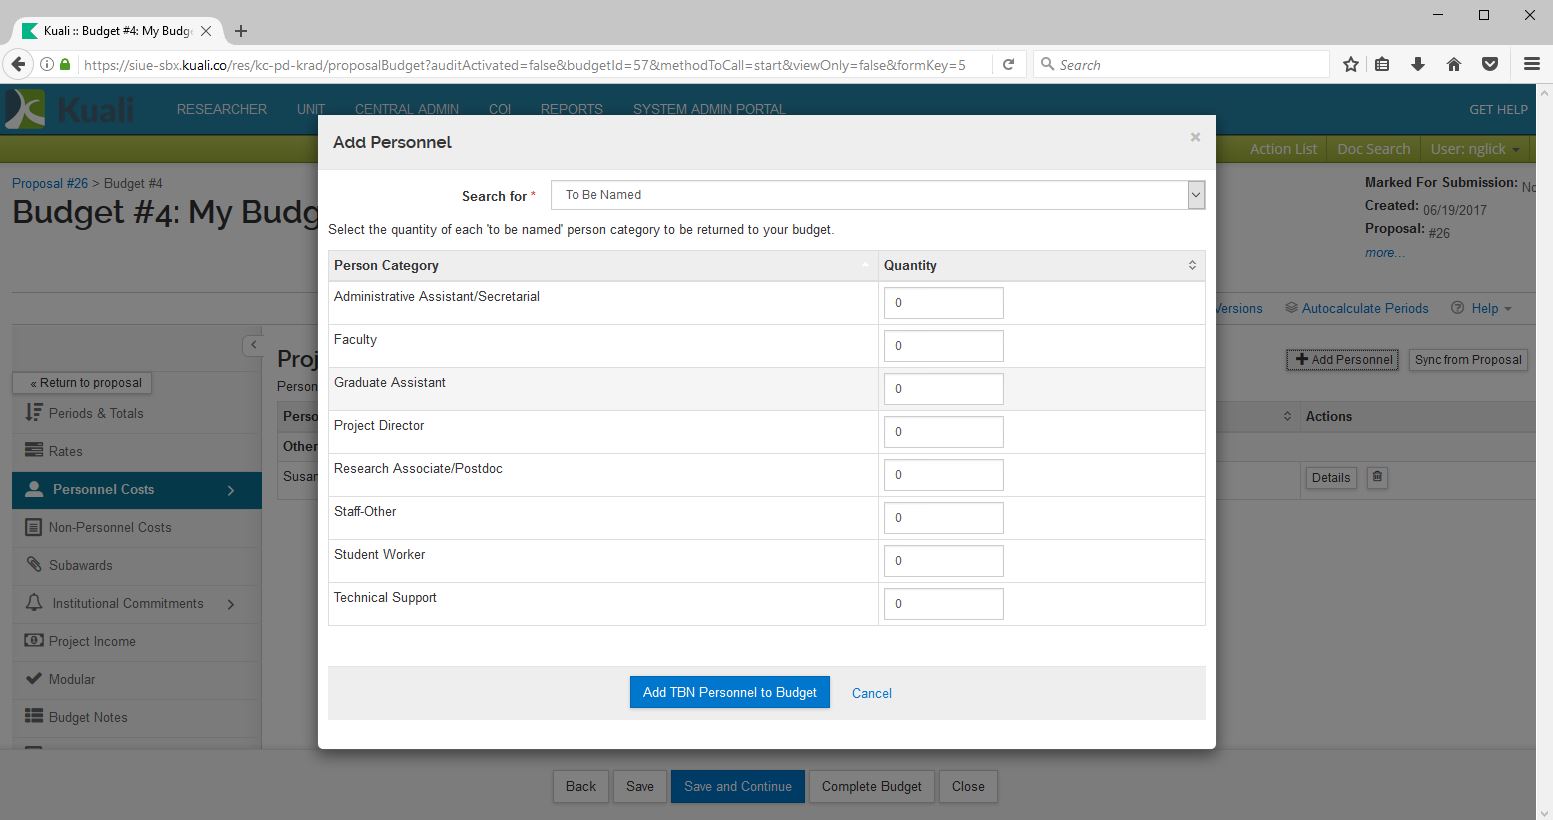Click the Graduate Assistant quantity field
Image resolution: width=1553 pixels, height=820 pixels.
[943, 389]
